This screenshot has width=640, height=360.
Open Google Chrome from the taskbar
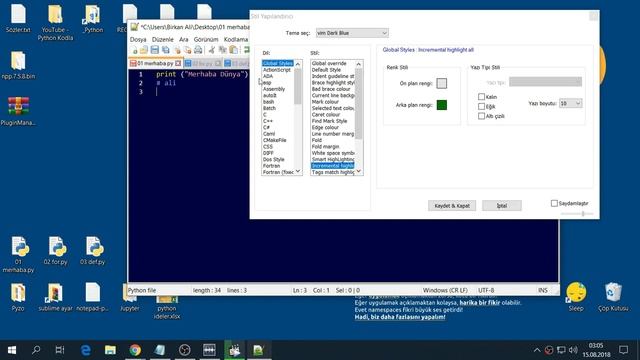coord(135,350)
